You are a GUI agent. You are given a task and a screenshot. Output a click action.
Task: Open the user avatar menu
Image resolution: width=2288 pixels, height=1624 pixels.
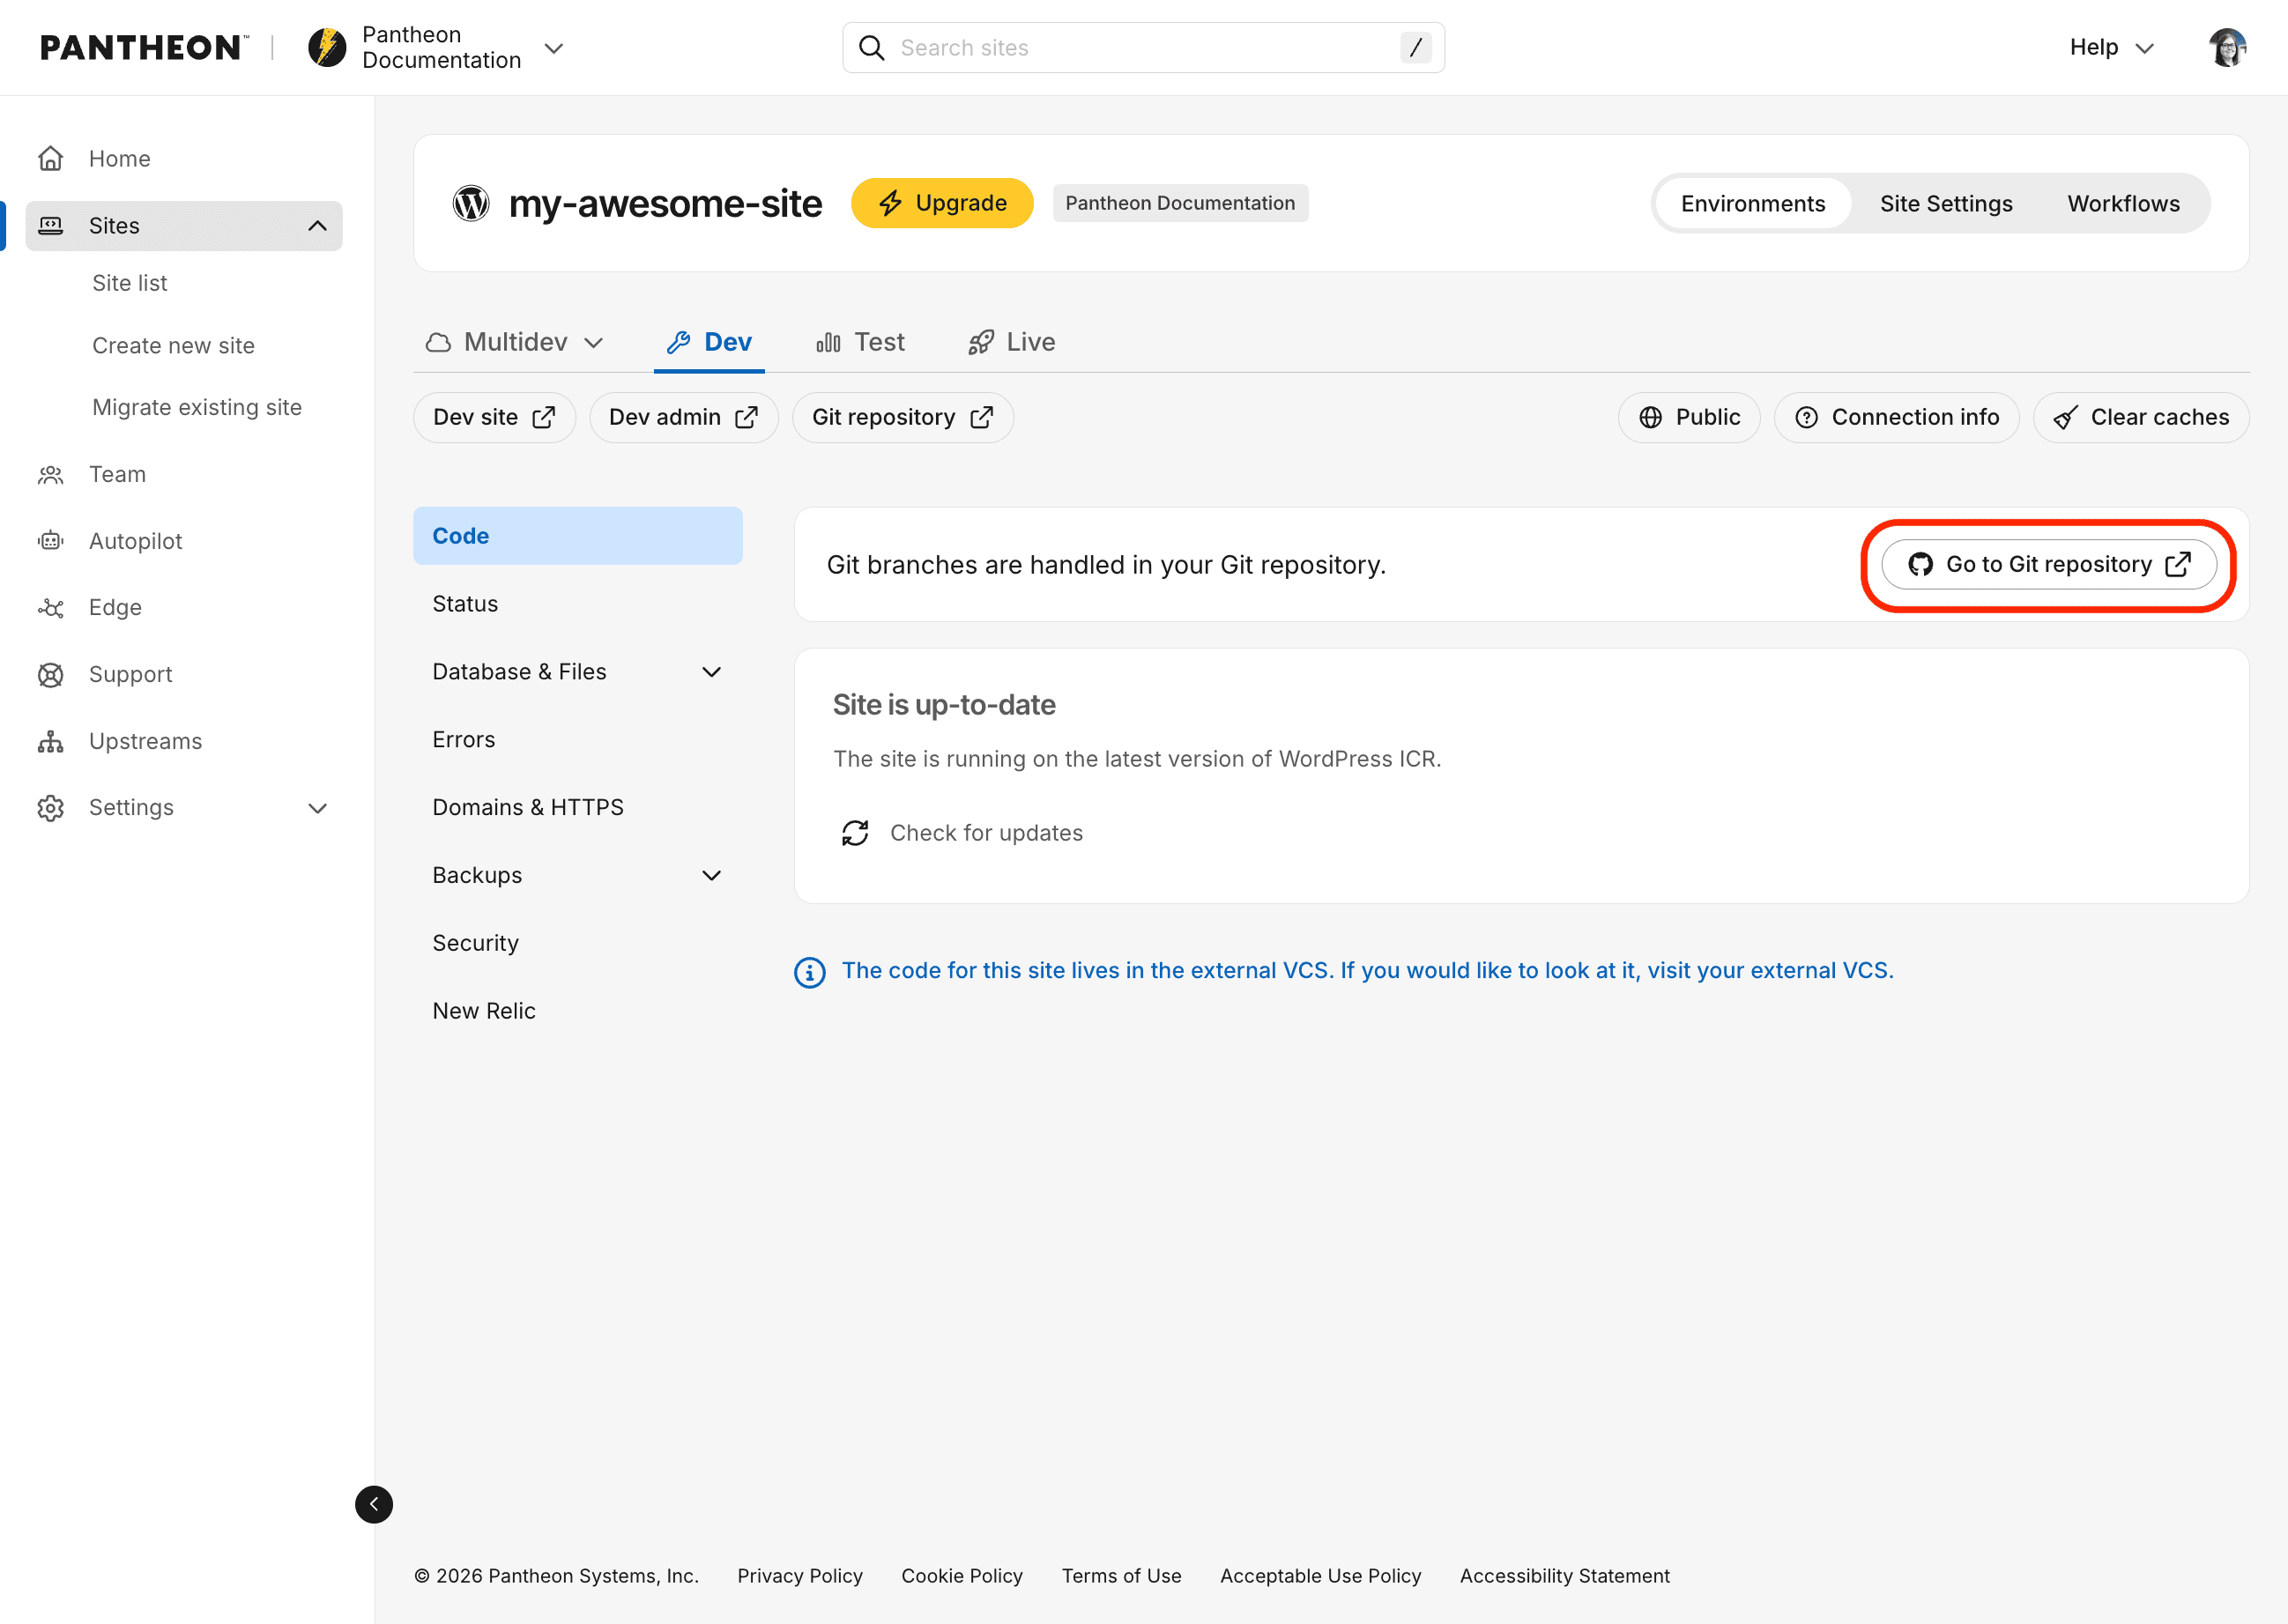[2227, 47]
